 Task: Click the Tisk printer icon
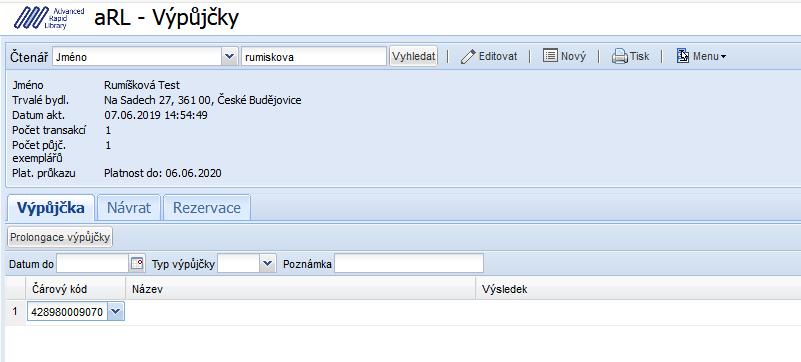[x=619, y=56]
